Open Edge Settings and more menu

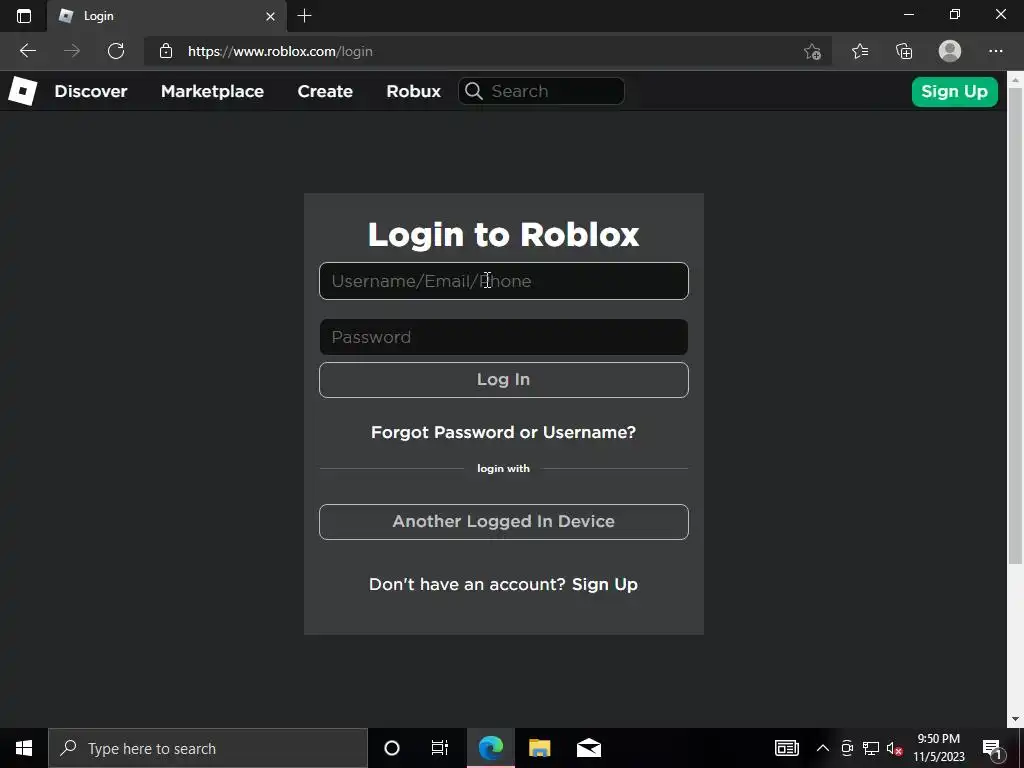pyautogui.click(x=995, y=51)
